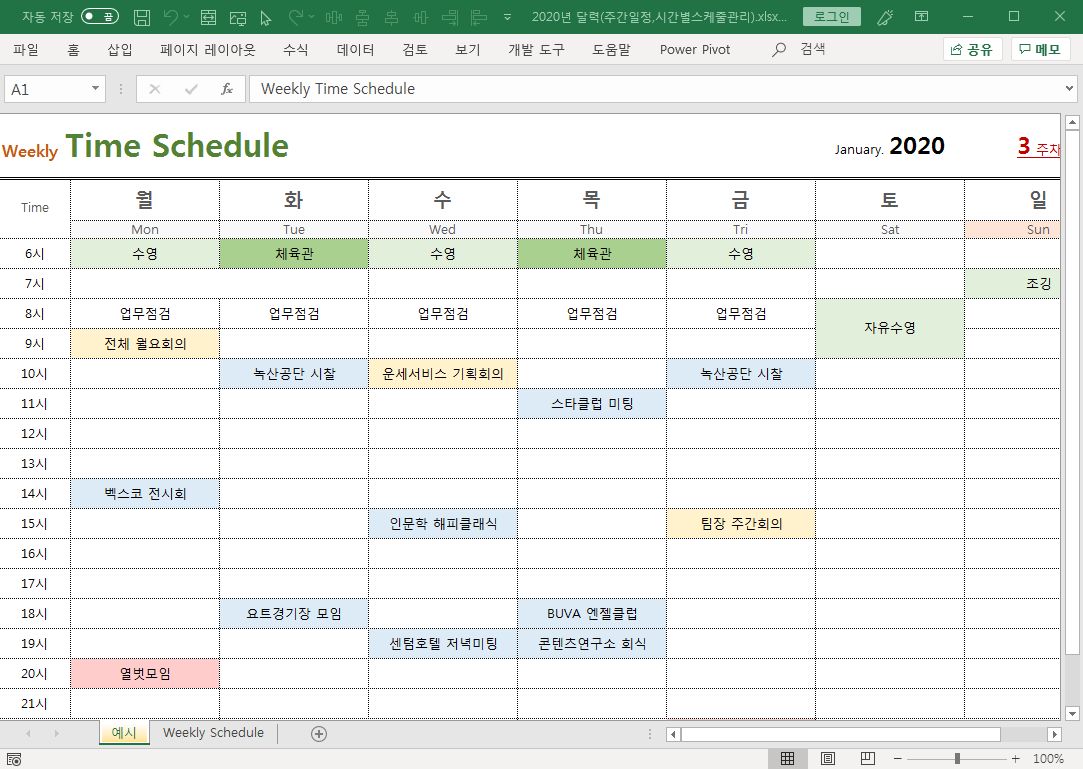This screenshot has width=1083, height=769.
Task: Click the enter checkmark in formula bar
Action: 191,89
